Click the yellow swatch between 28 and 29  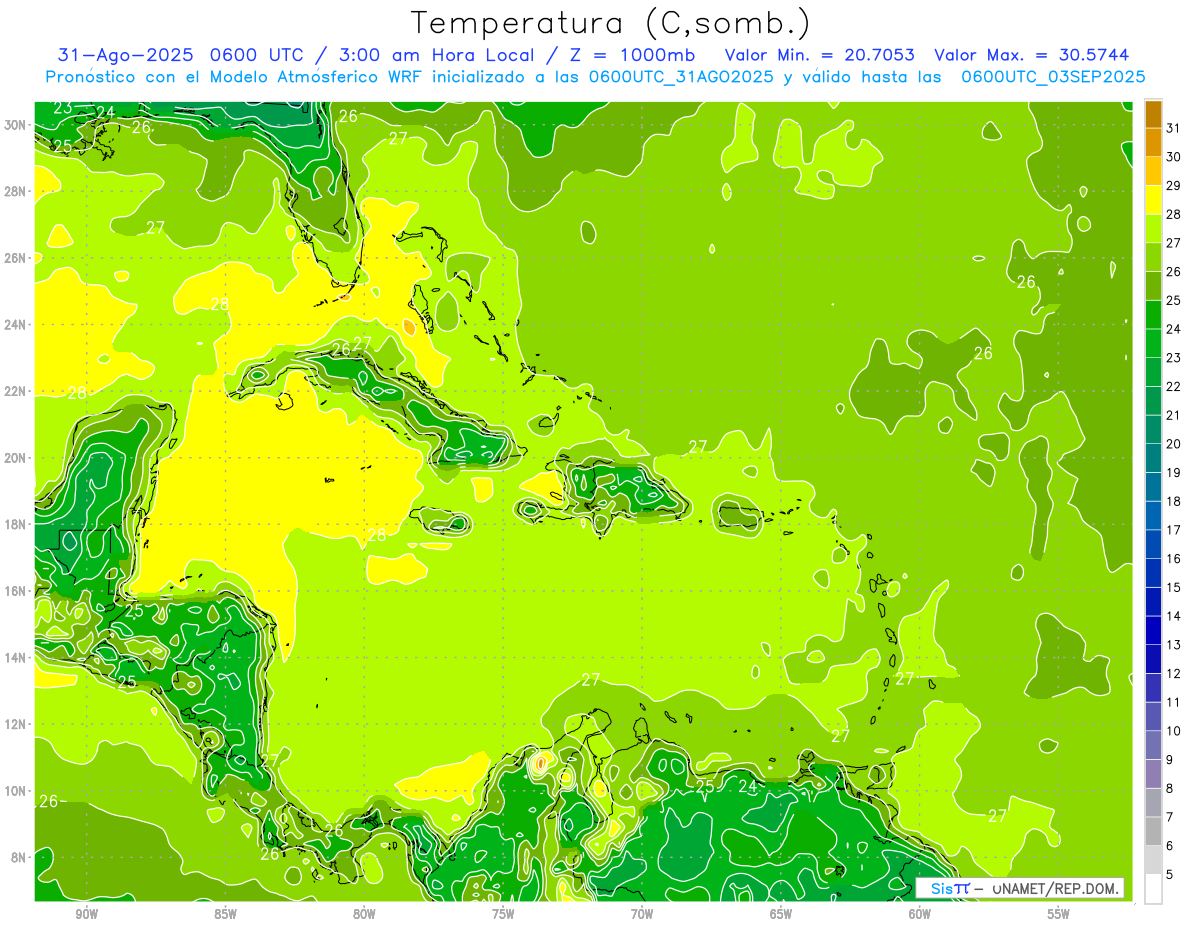pos(1153,200)
